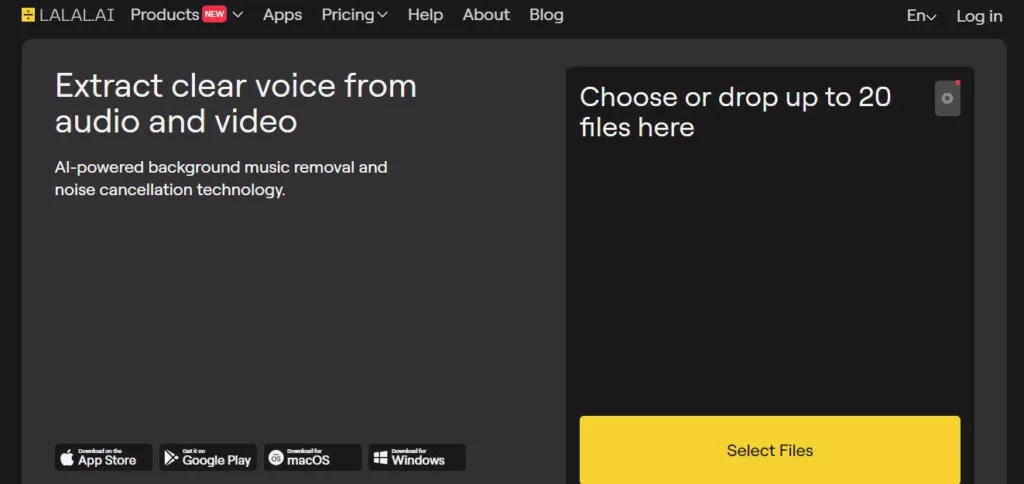The height and width of the screenshot is (484, 1024).
Task: Go to the Apps page
Action: click(x=282, y=15)
